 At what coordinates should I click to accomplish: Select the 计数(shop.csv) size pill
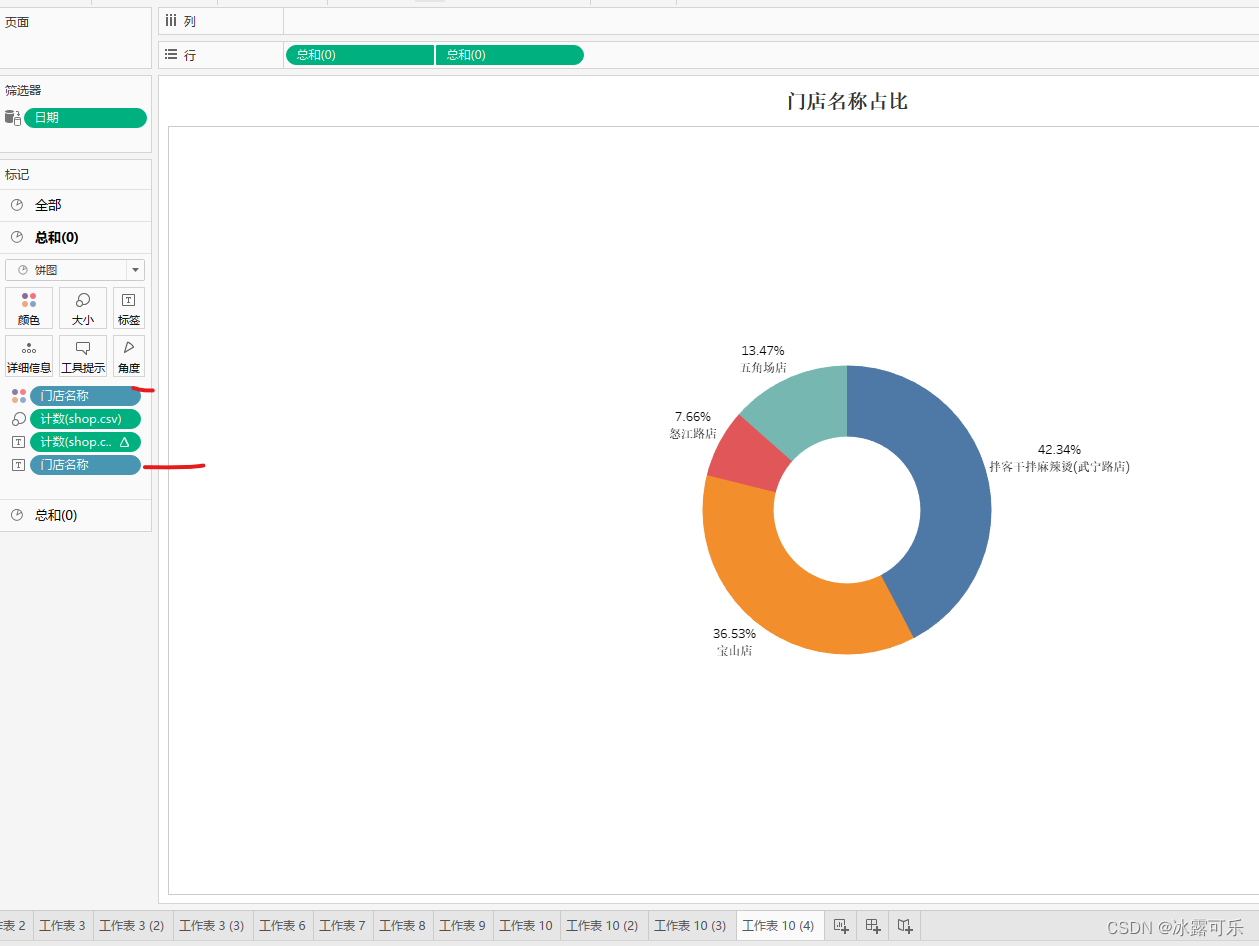[x=85, y=419]
